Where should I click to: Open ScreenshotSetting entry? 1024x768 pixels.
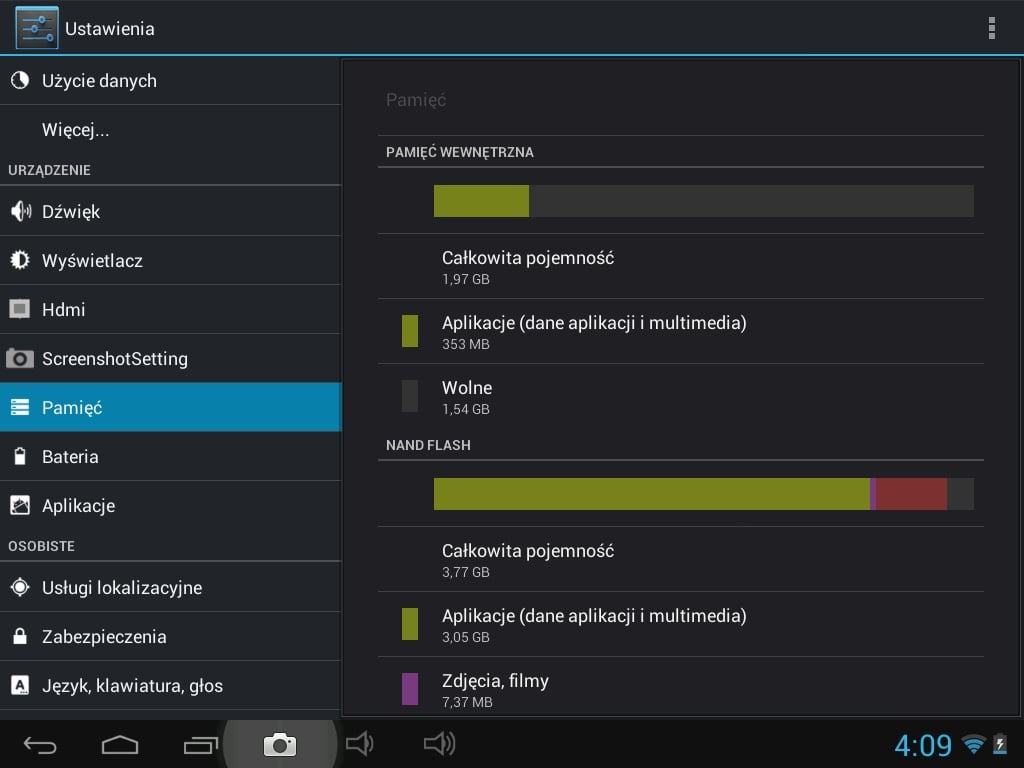tap(170, 358)
